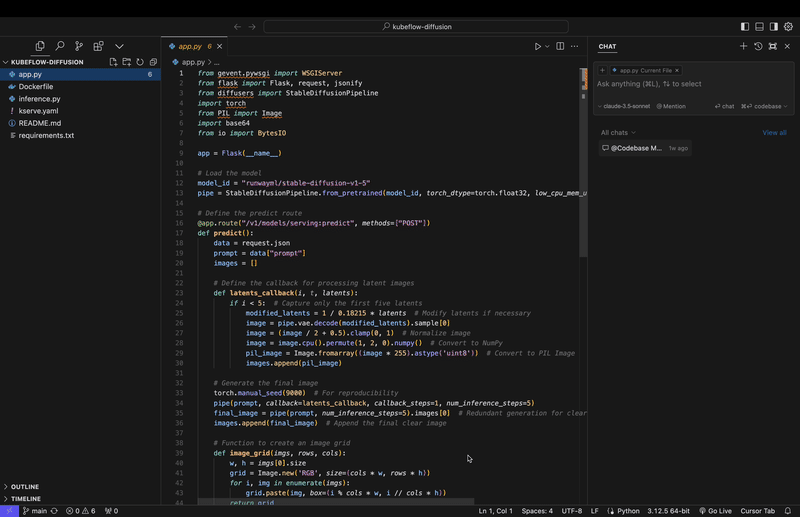800x517 pixels.
Task: Open kserve.yaml from the explorer
Action: point(80,111)
